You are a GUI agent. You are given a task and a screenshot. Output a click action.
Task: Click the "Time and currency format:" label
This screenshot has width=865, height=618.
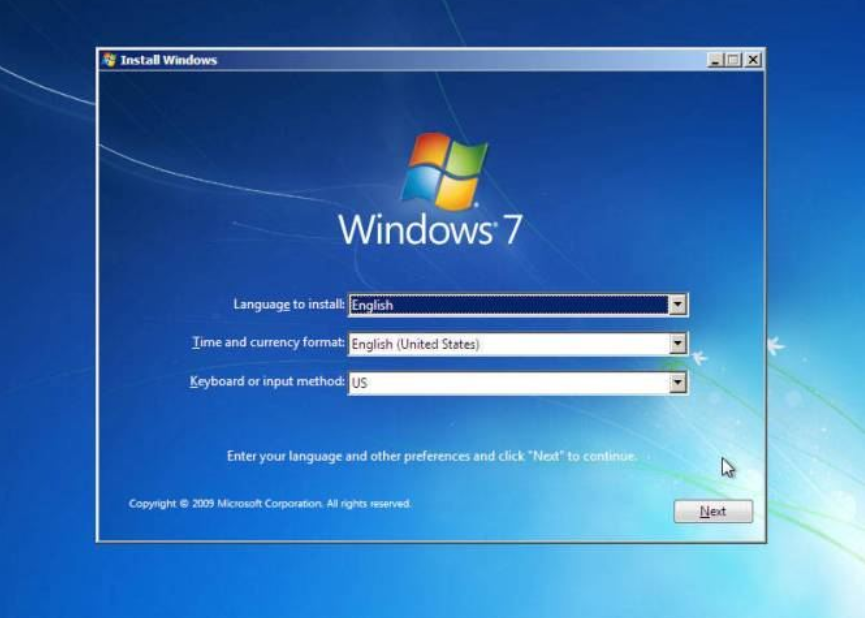[269, 343]
